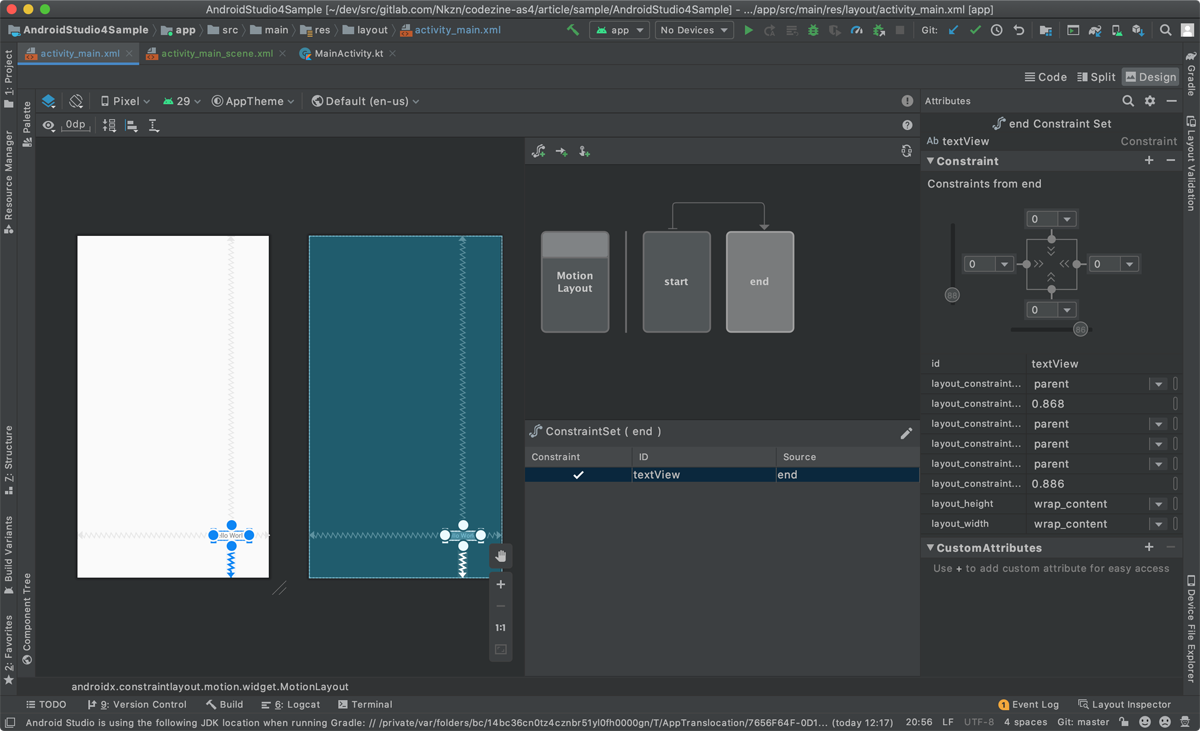Switch to Code view mode
Viewport: 1200px width, 731px height.
coord(1046,77)
